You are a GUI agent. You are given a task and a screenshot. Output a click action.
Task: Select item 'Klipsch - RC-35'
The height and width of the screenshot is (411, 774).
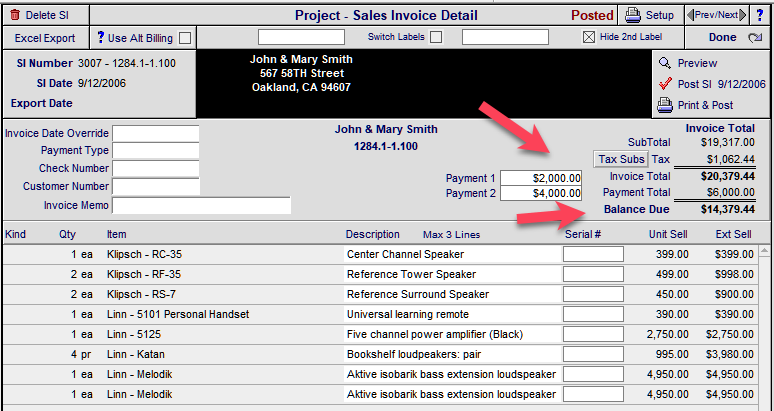pyautogui.click(x=144, y=255)
